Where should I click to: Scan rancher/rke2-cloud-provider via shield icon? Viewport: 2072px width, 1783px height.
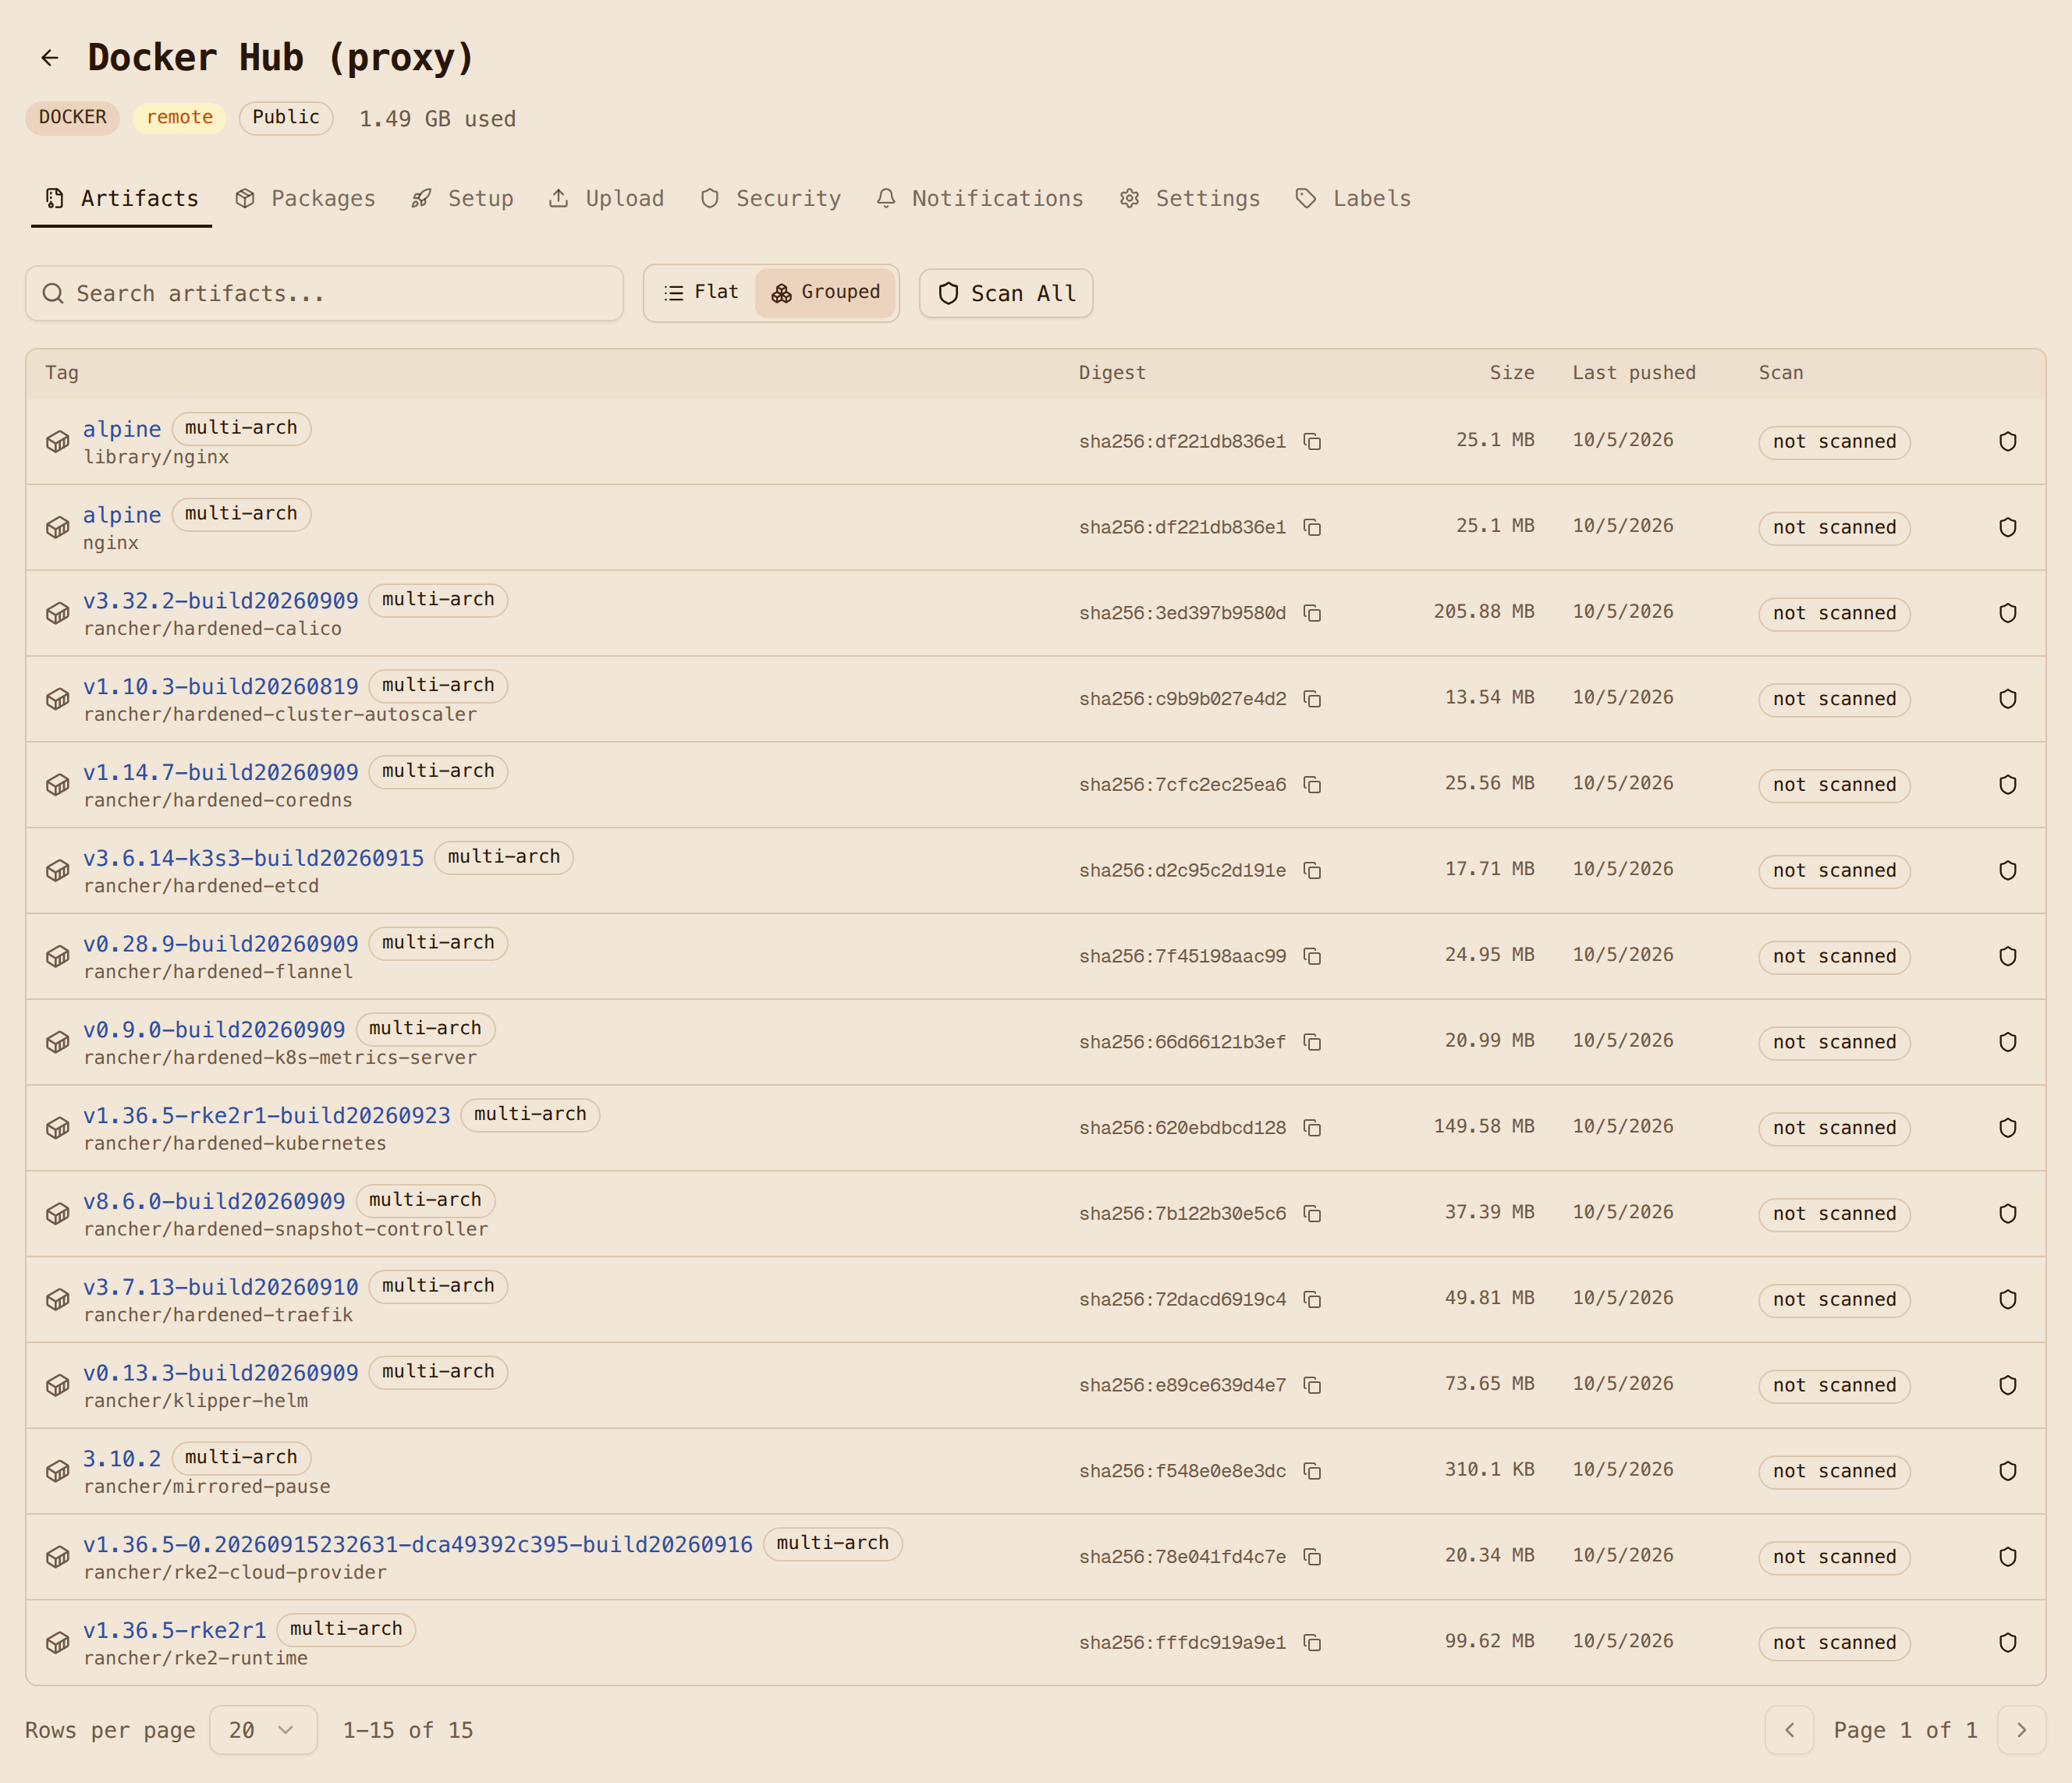(x=2007, y=1557)
